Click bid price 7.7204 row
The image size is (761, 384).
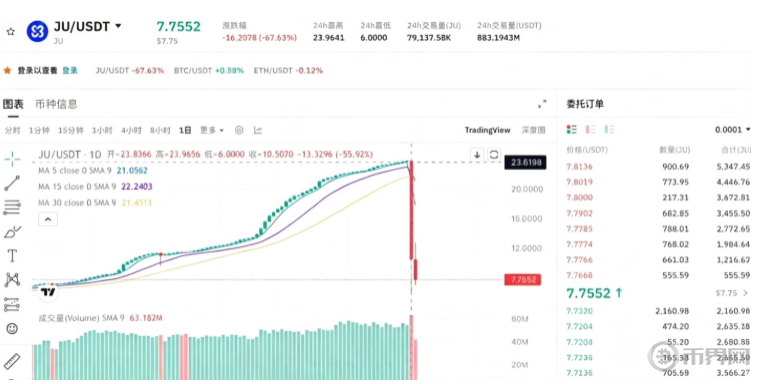pyautogui.click(x=658, y=326)
